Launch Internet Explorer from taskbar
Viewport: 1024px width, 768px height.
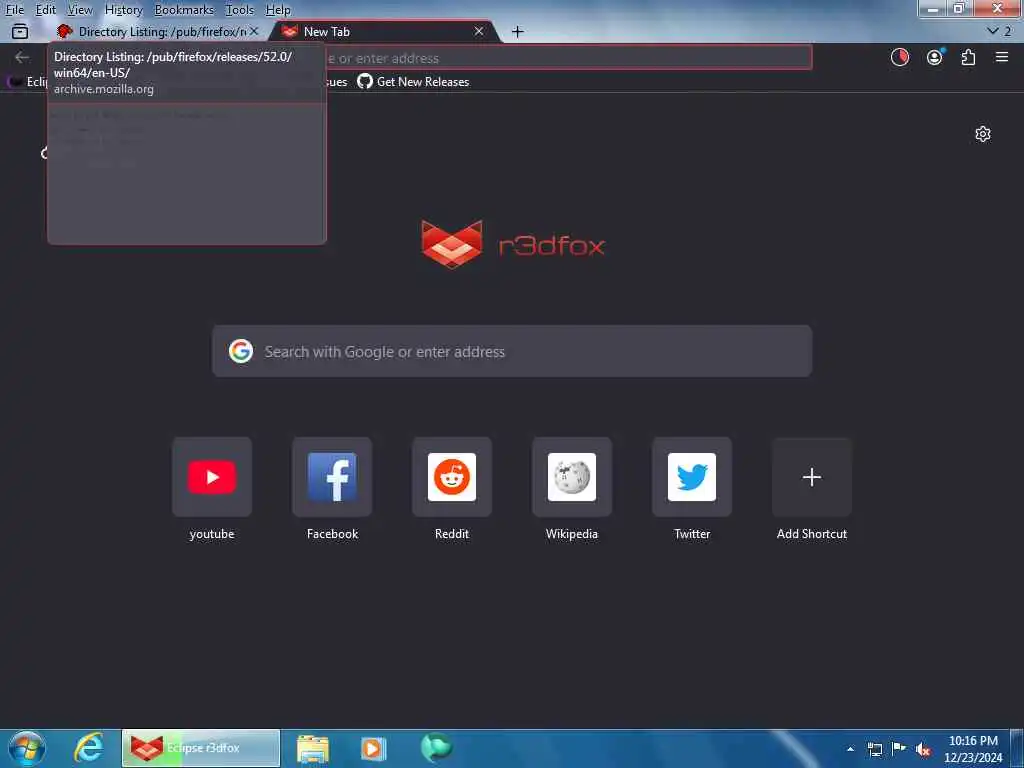pos(88,748)
